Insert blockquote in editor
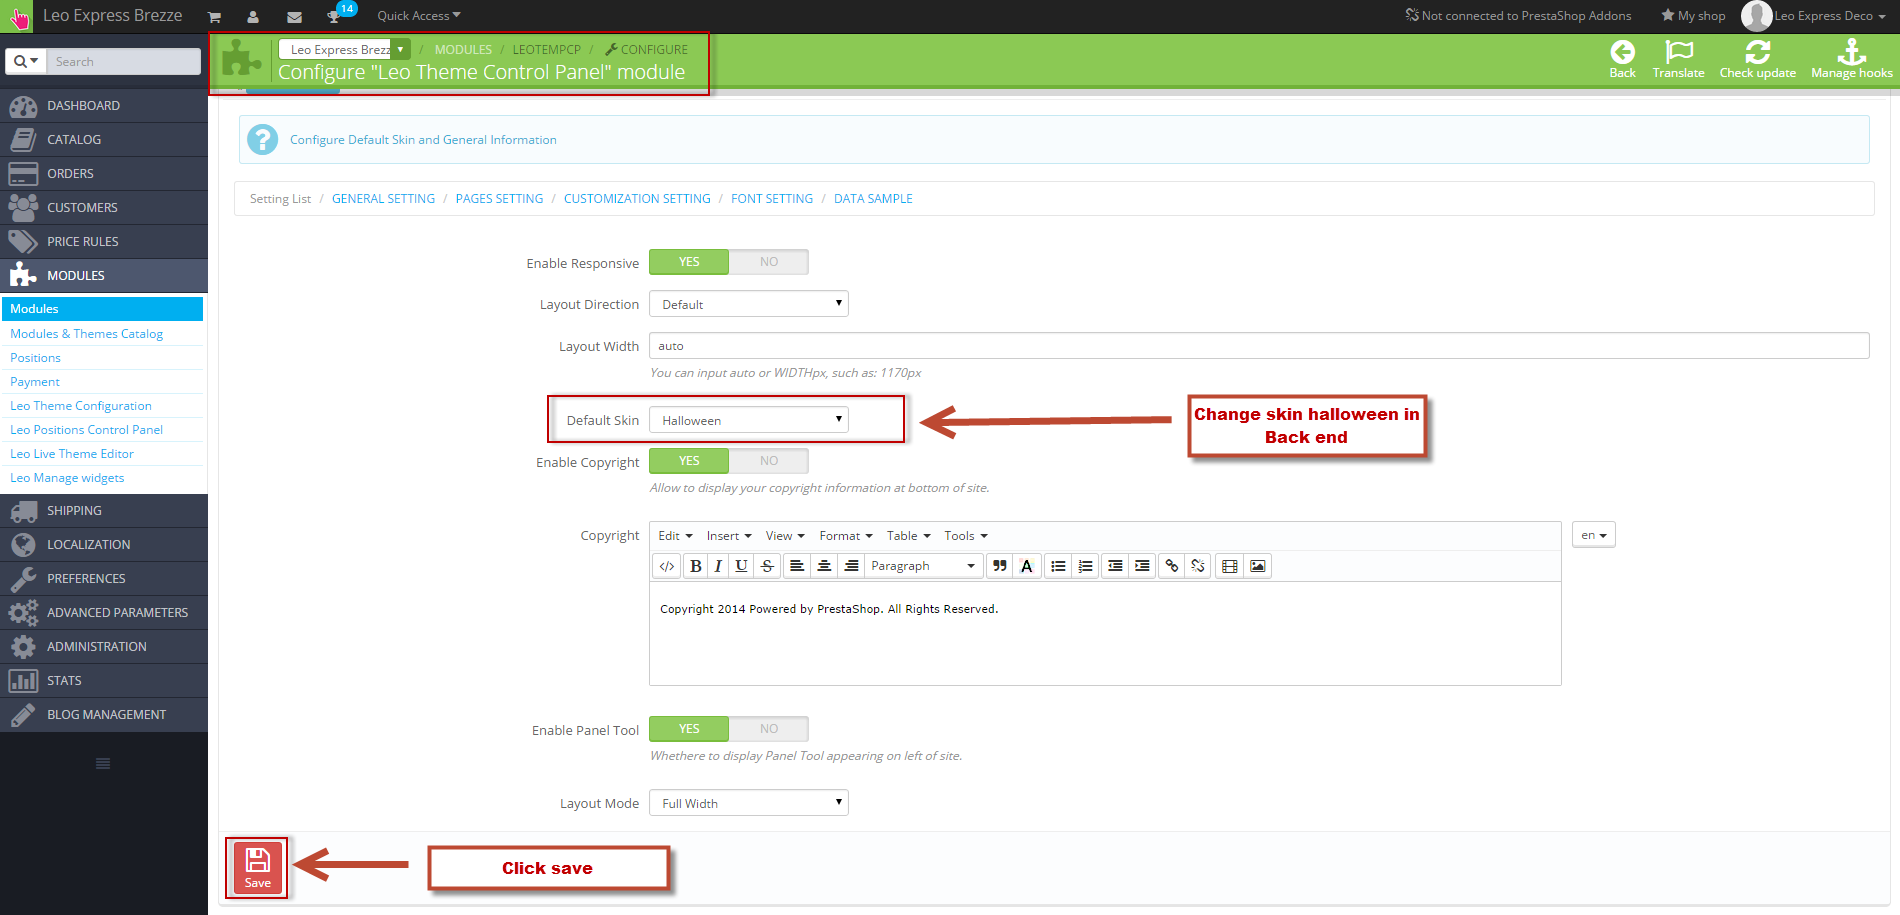Image resolution: width=1900 pixels, height=915 pixels. pyautogui.click(x=999, y=566)
